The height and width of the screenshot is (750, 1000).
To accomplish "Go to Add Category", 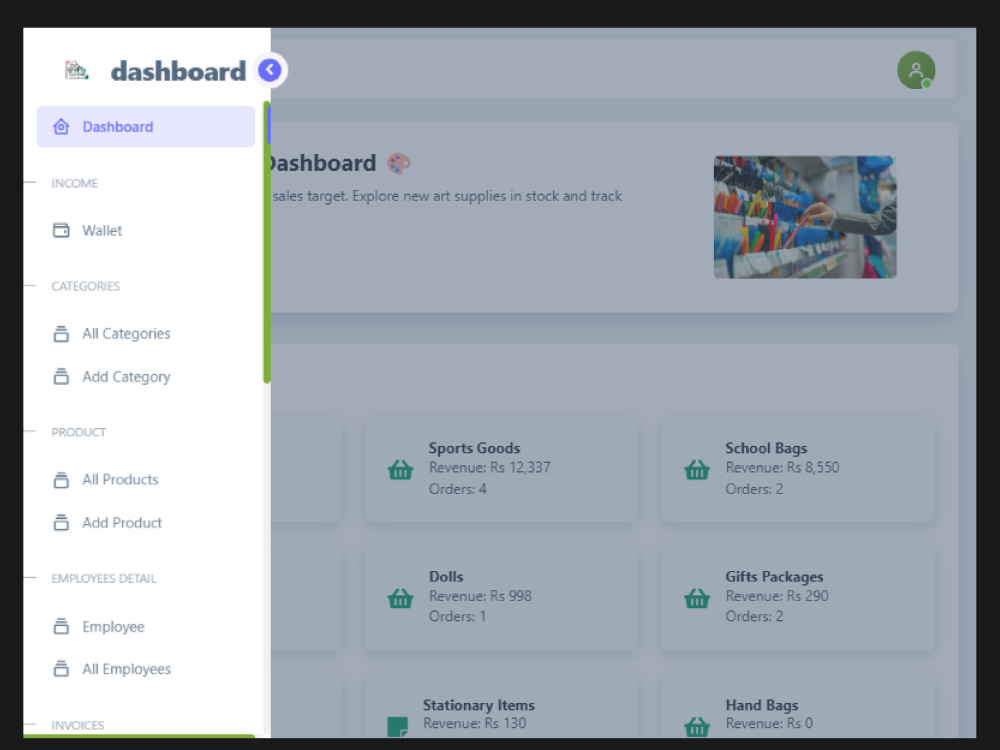I will (x=126, y=377).
